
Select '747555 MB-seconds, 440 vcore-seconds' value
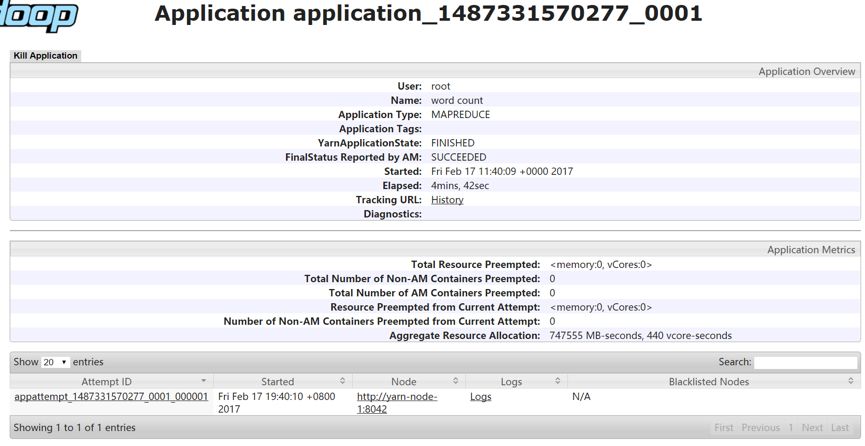point(640,335)
